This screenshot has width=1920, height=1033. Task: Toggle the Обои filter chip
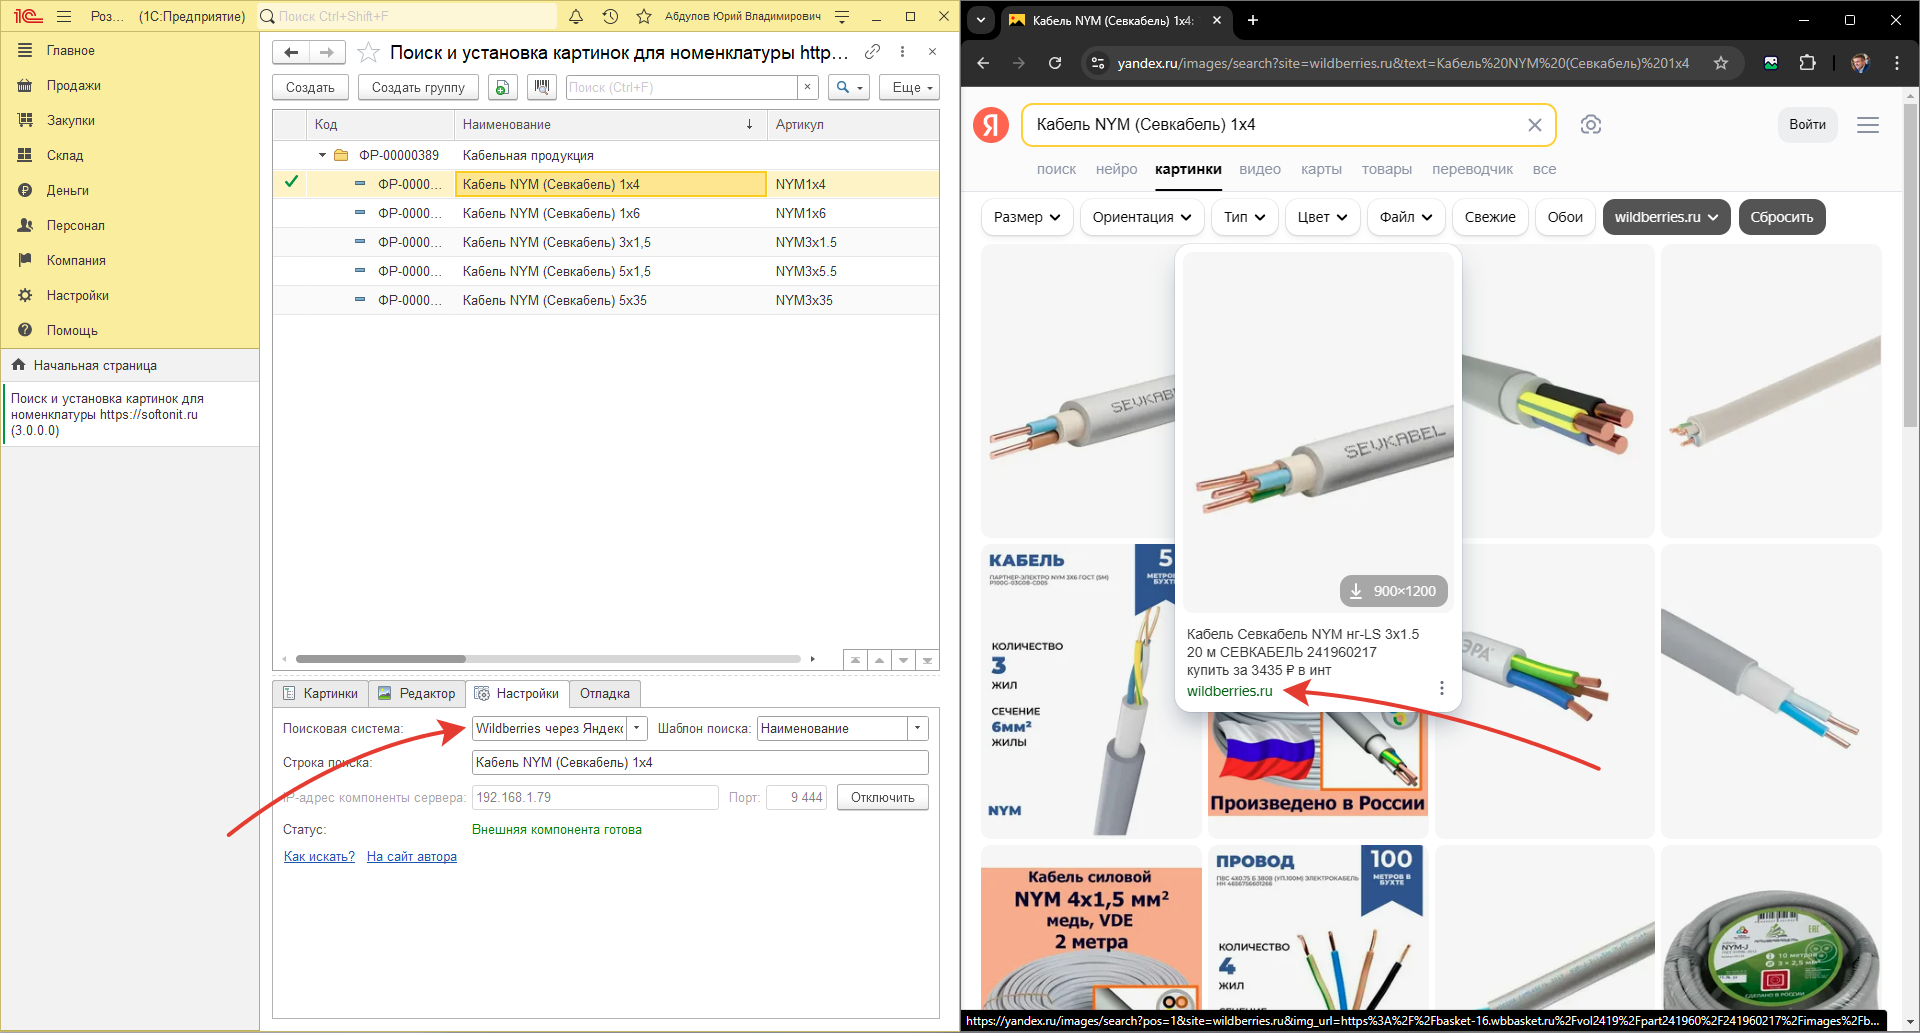coord(1564,217)
